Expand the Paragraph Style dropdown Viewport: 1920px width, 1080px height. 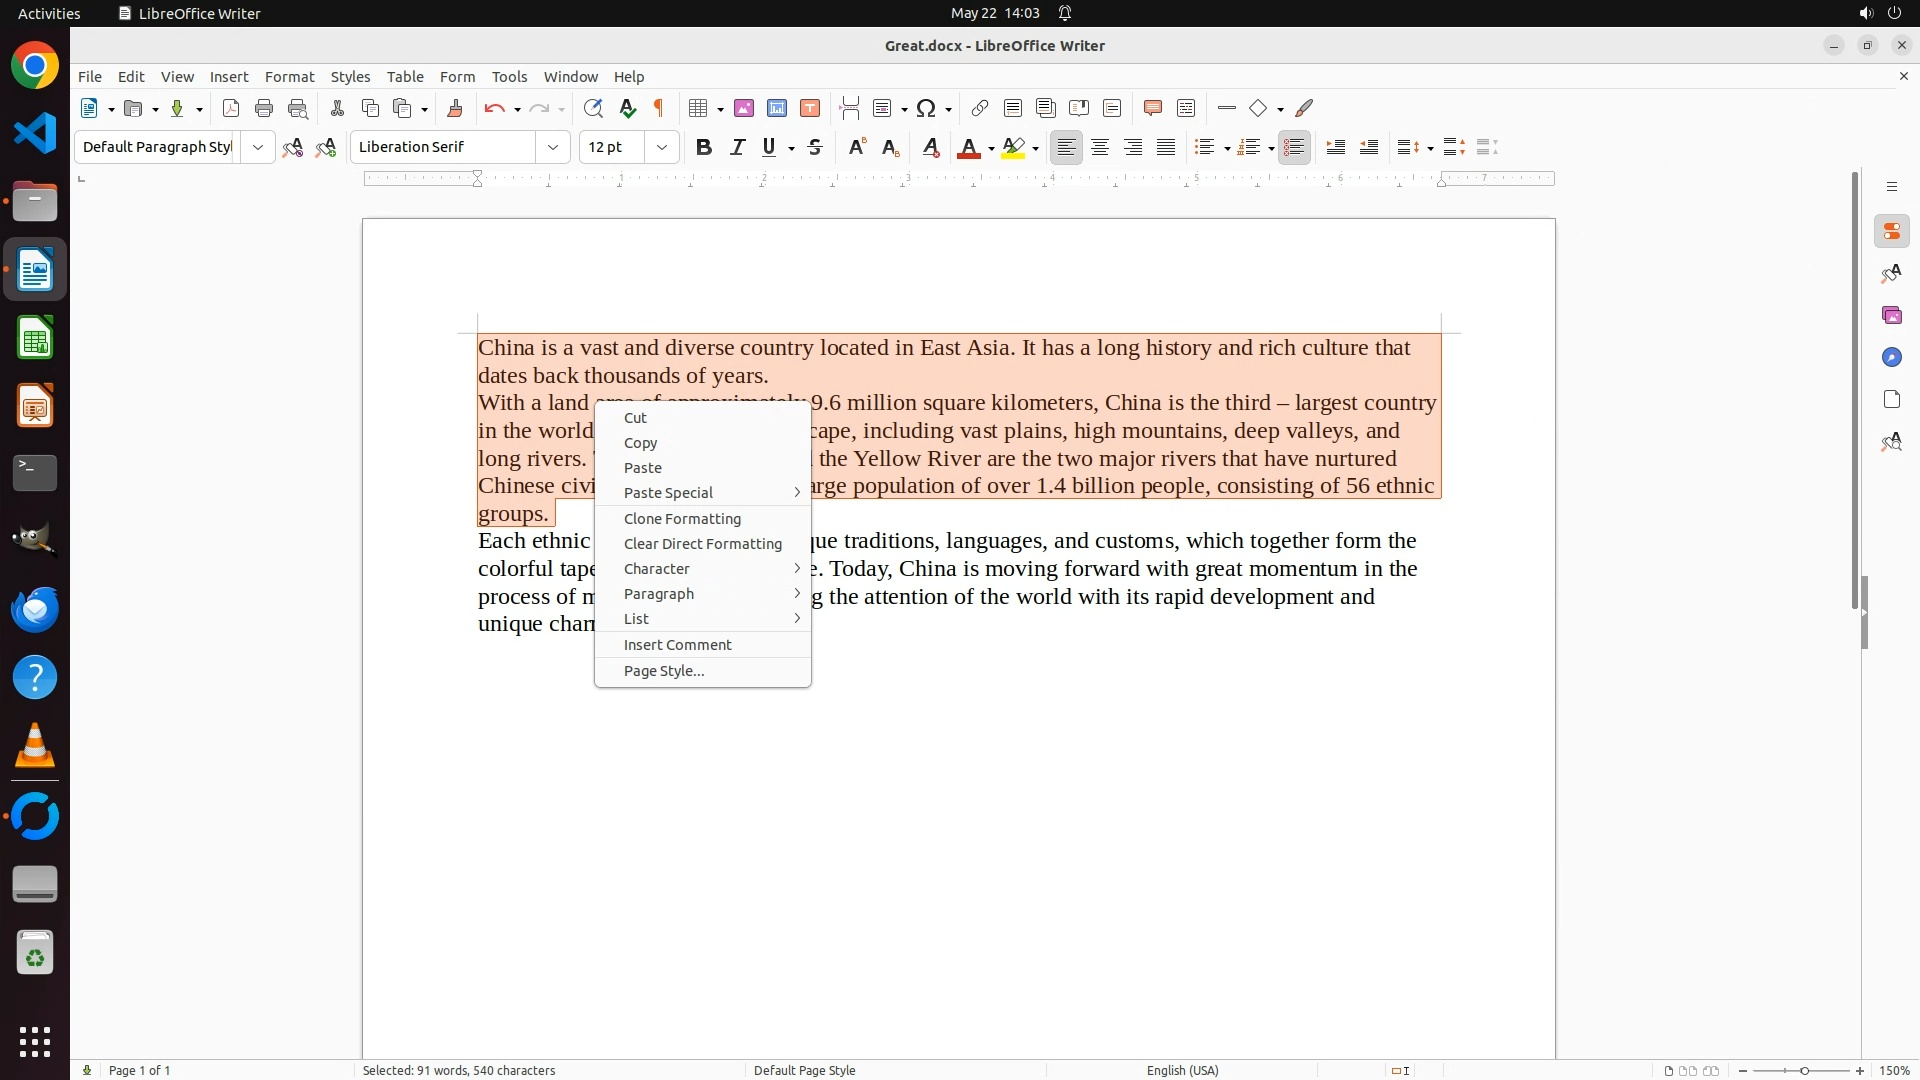pos(257,147)
